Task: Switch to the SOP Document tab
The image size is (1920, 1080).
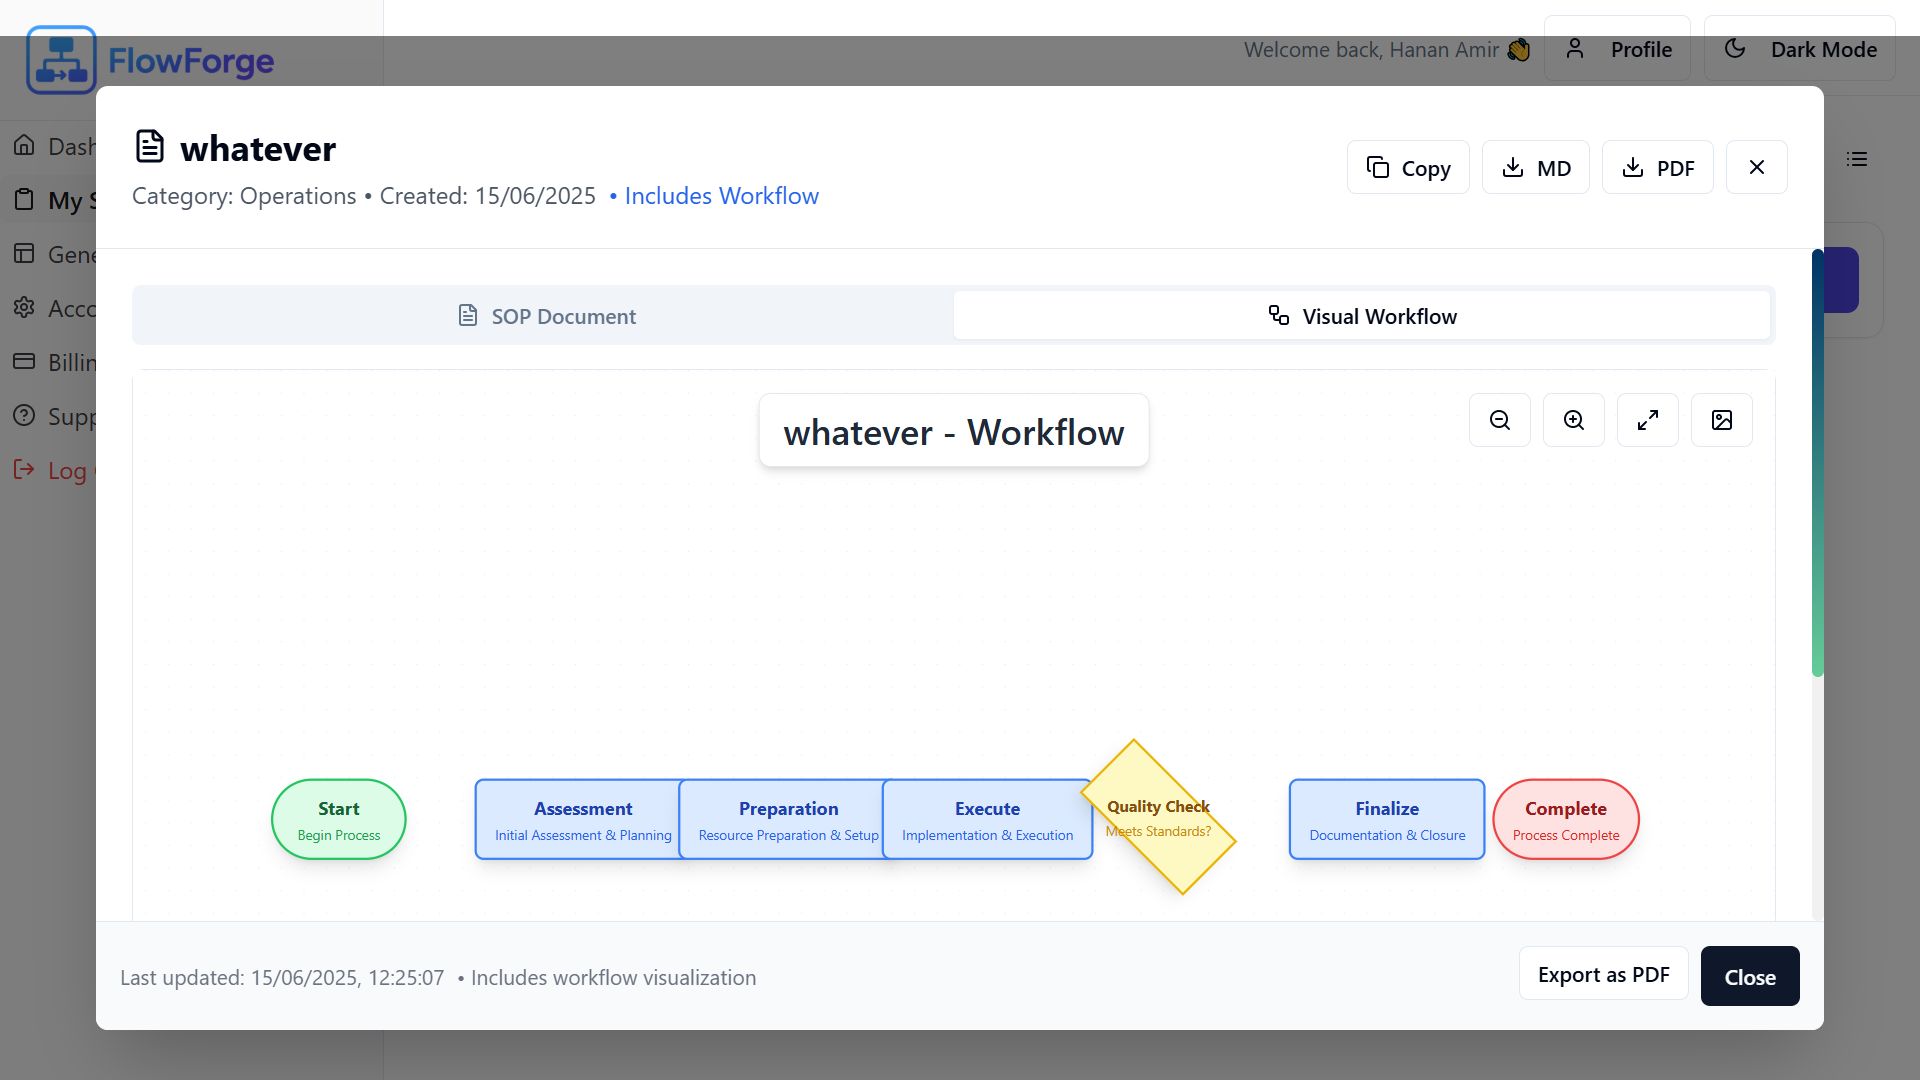Action: tap(546, 316)
